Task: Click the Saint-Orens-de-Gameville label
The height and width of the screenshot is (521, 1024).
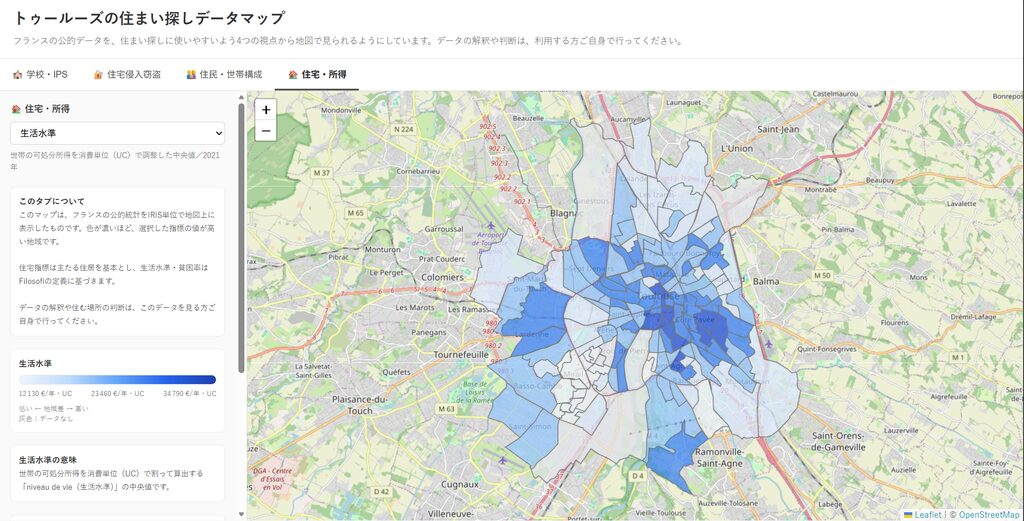Action: tap(838, 441)
